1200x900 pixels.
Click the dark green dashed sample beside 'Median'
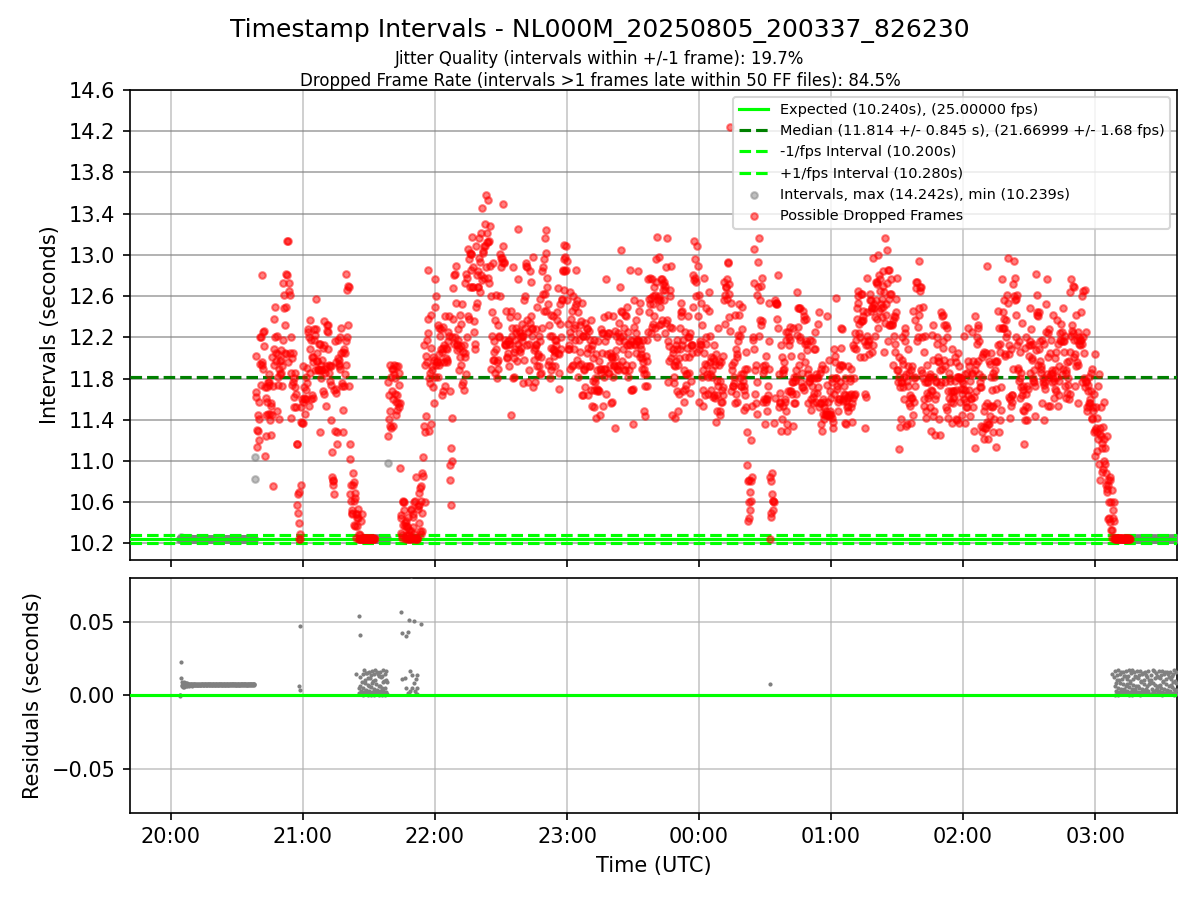(x=754, y=130)
